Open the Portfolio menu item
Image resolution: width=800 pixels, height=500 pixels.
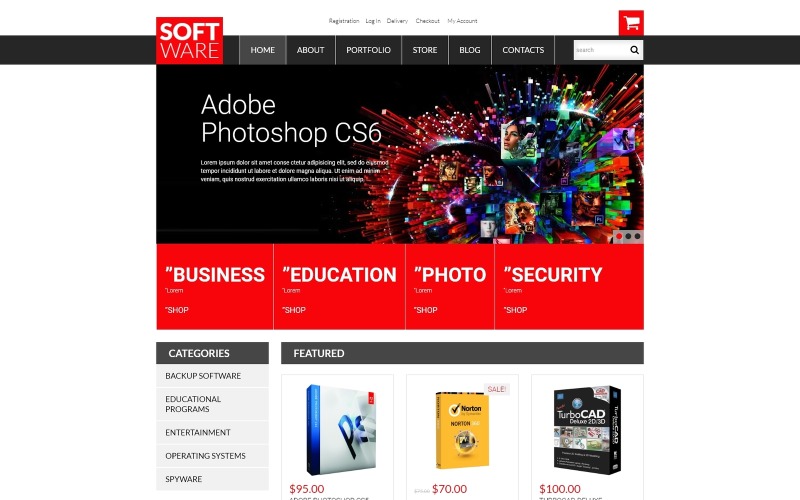coord(368,50)
